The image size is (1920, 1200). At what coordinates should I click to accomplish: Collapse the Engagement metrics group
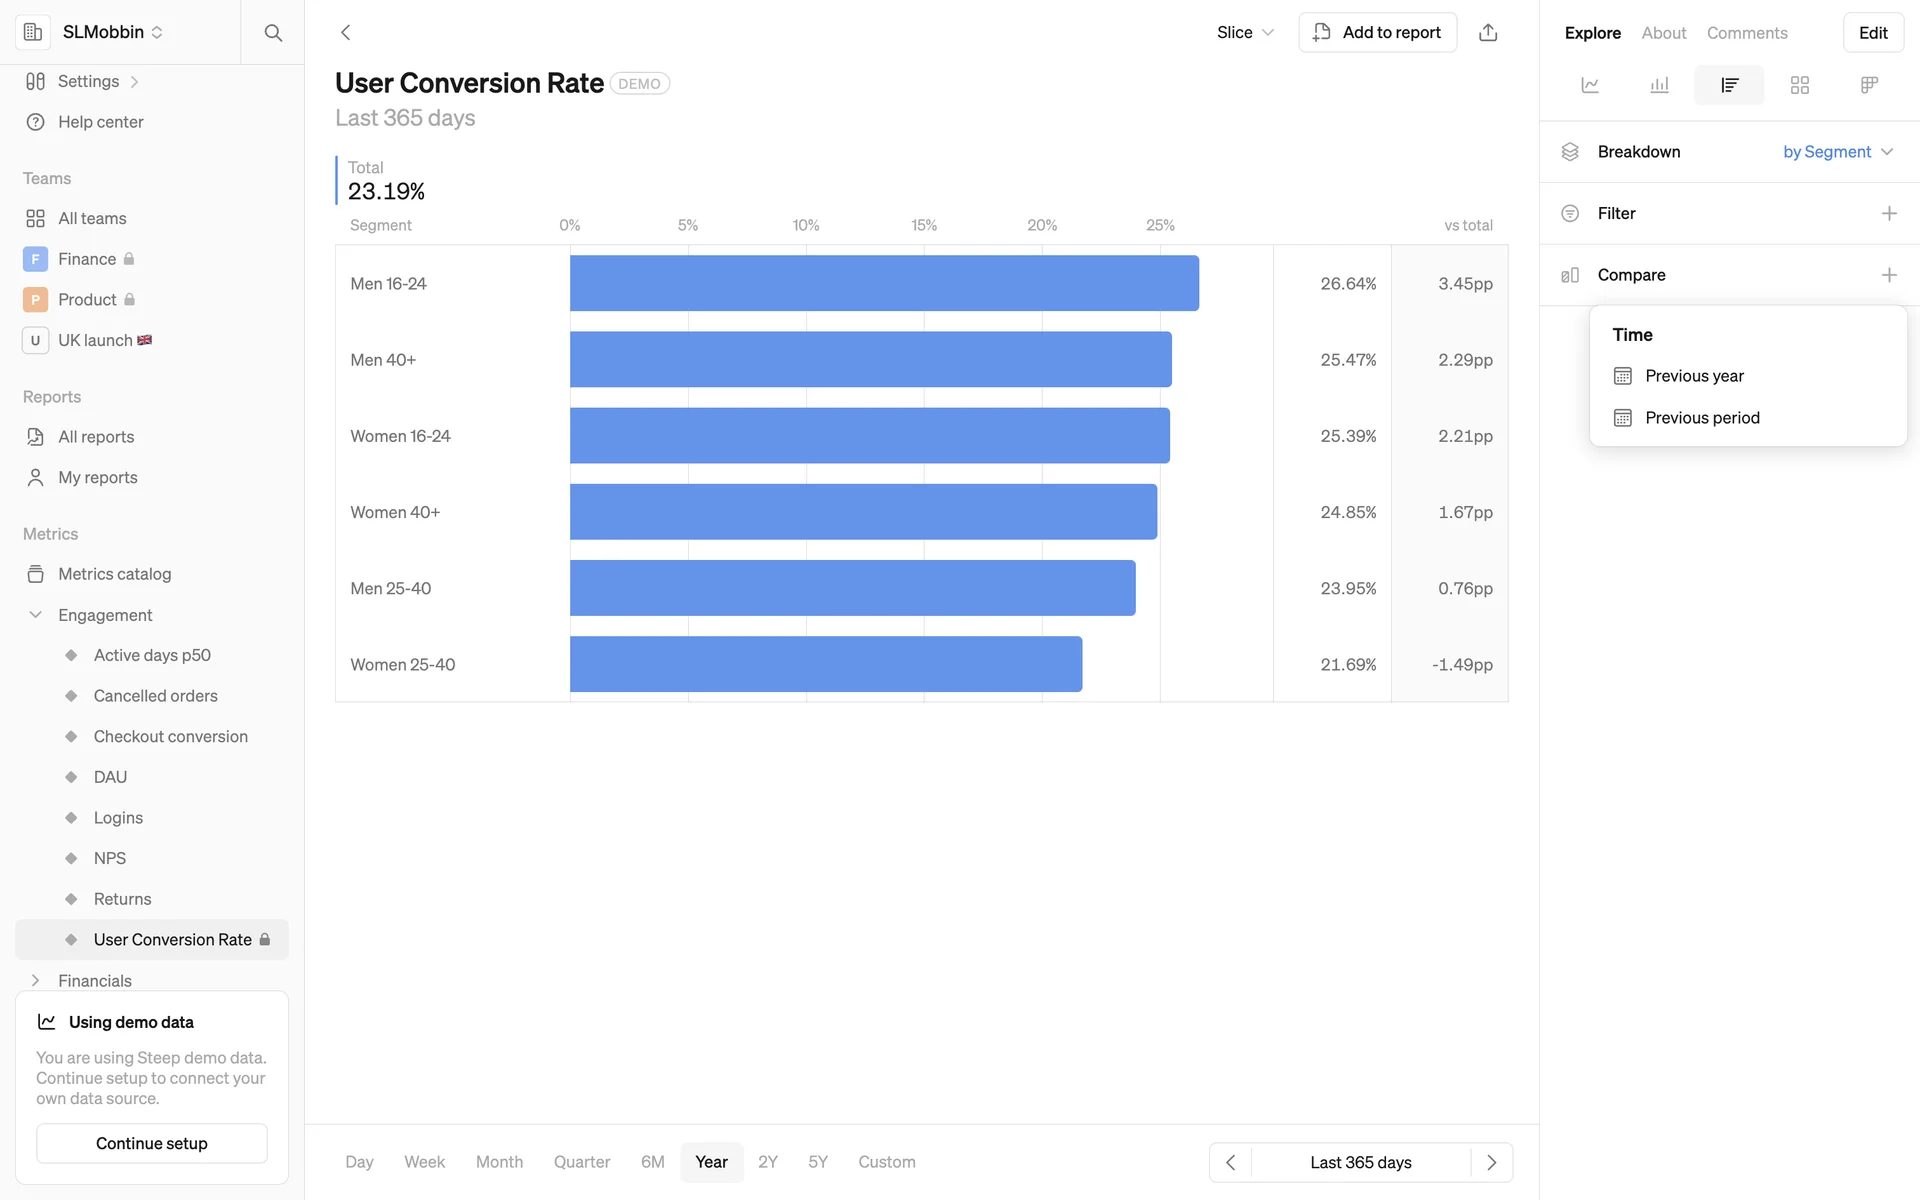coord(36,615)
